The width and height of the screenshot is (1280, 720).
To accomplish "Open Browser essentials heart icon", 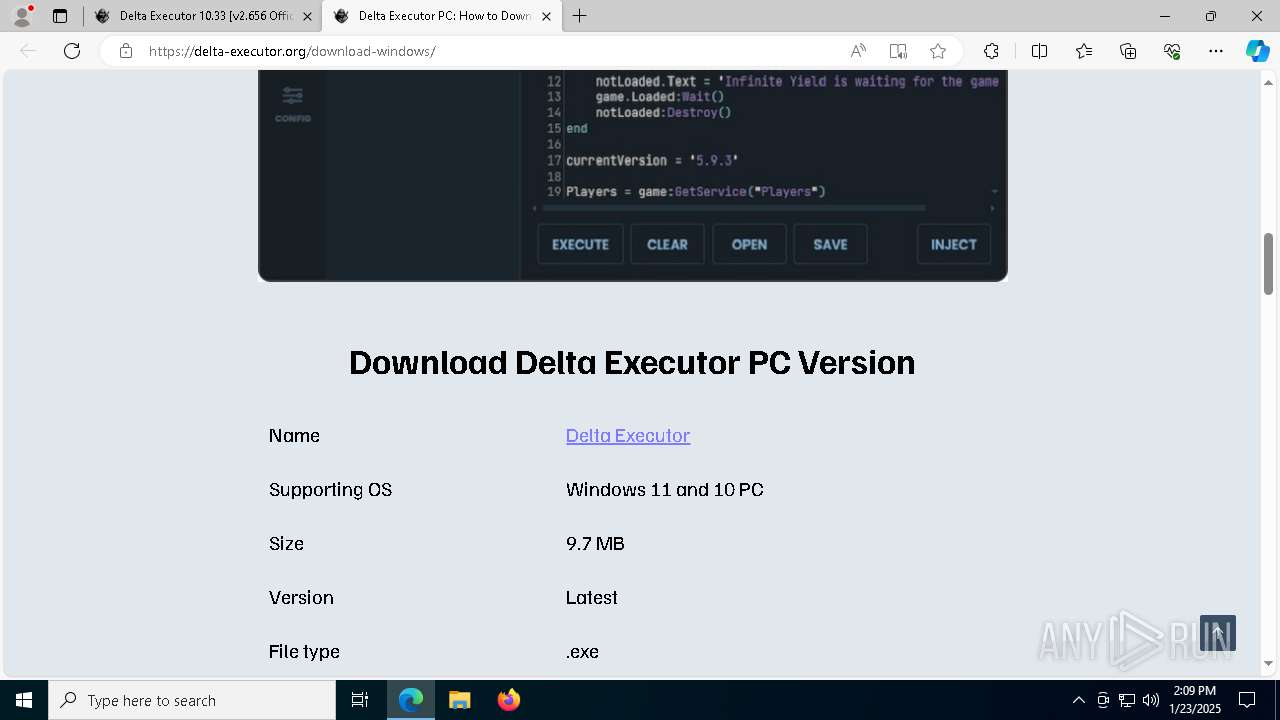I will tap(1172, 51).
